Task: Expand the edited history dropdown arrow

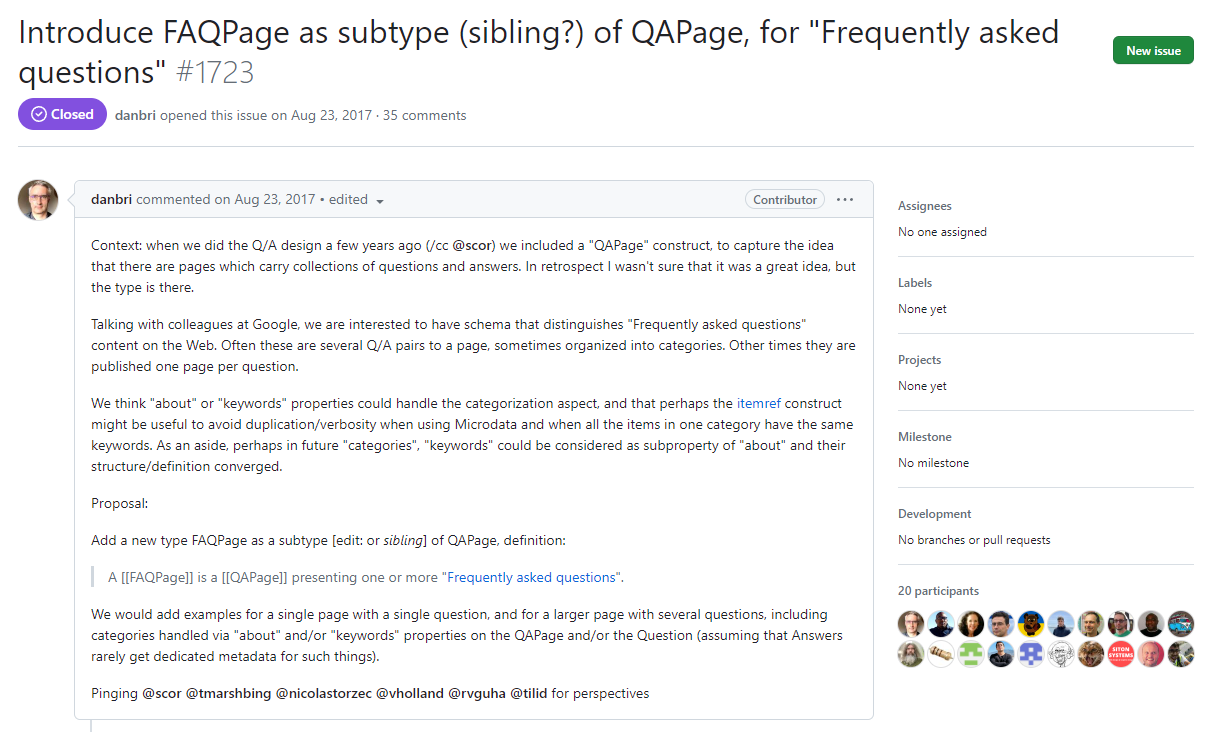Action: pos(380,201)
